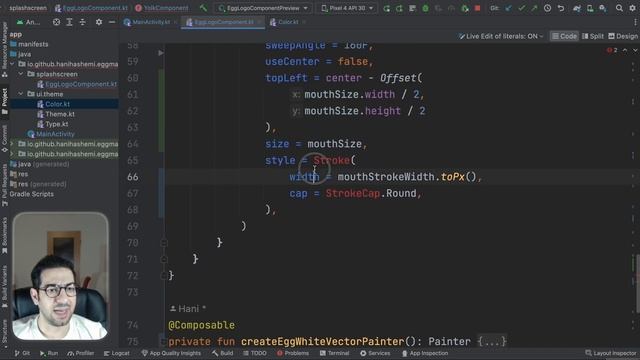Open the Build tool window

tap(222, 353)
